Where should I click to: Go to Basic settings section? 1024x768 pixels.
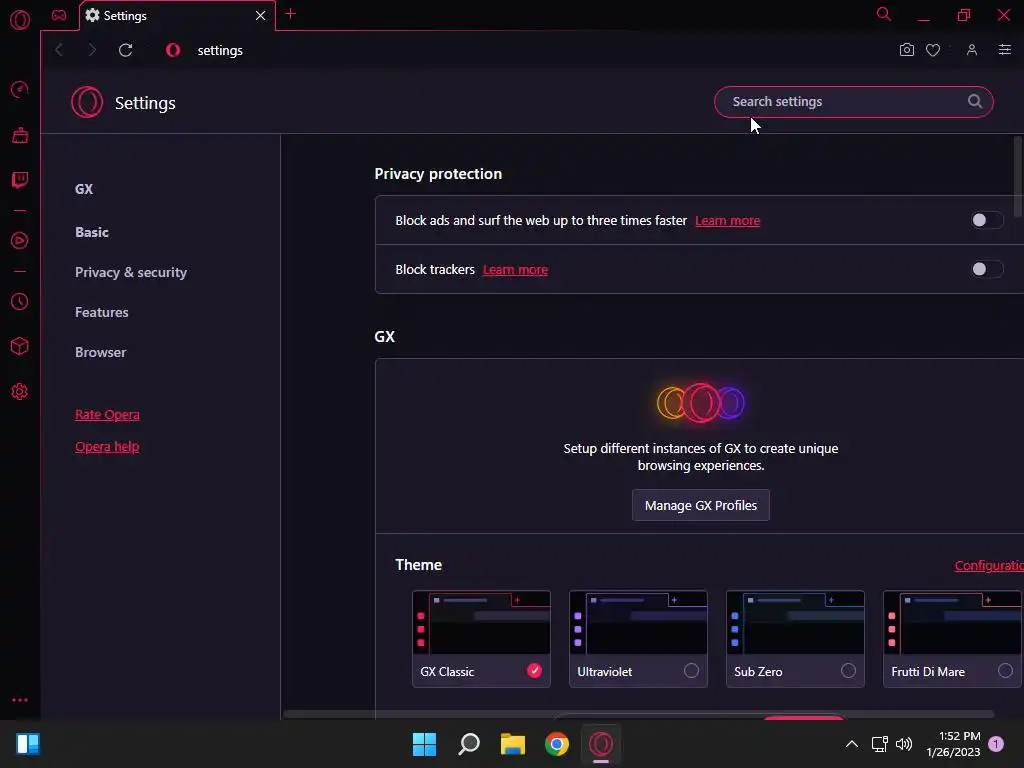tap(92, 232)
